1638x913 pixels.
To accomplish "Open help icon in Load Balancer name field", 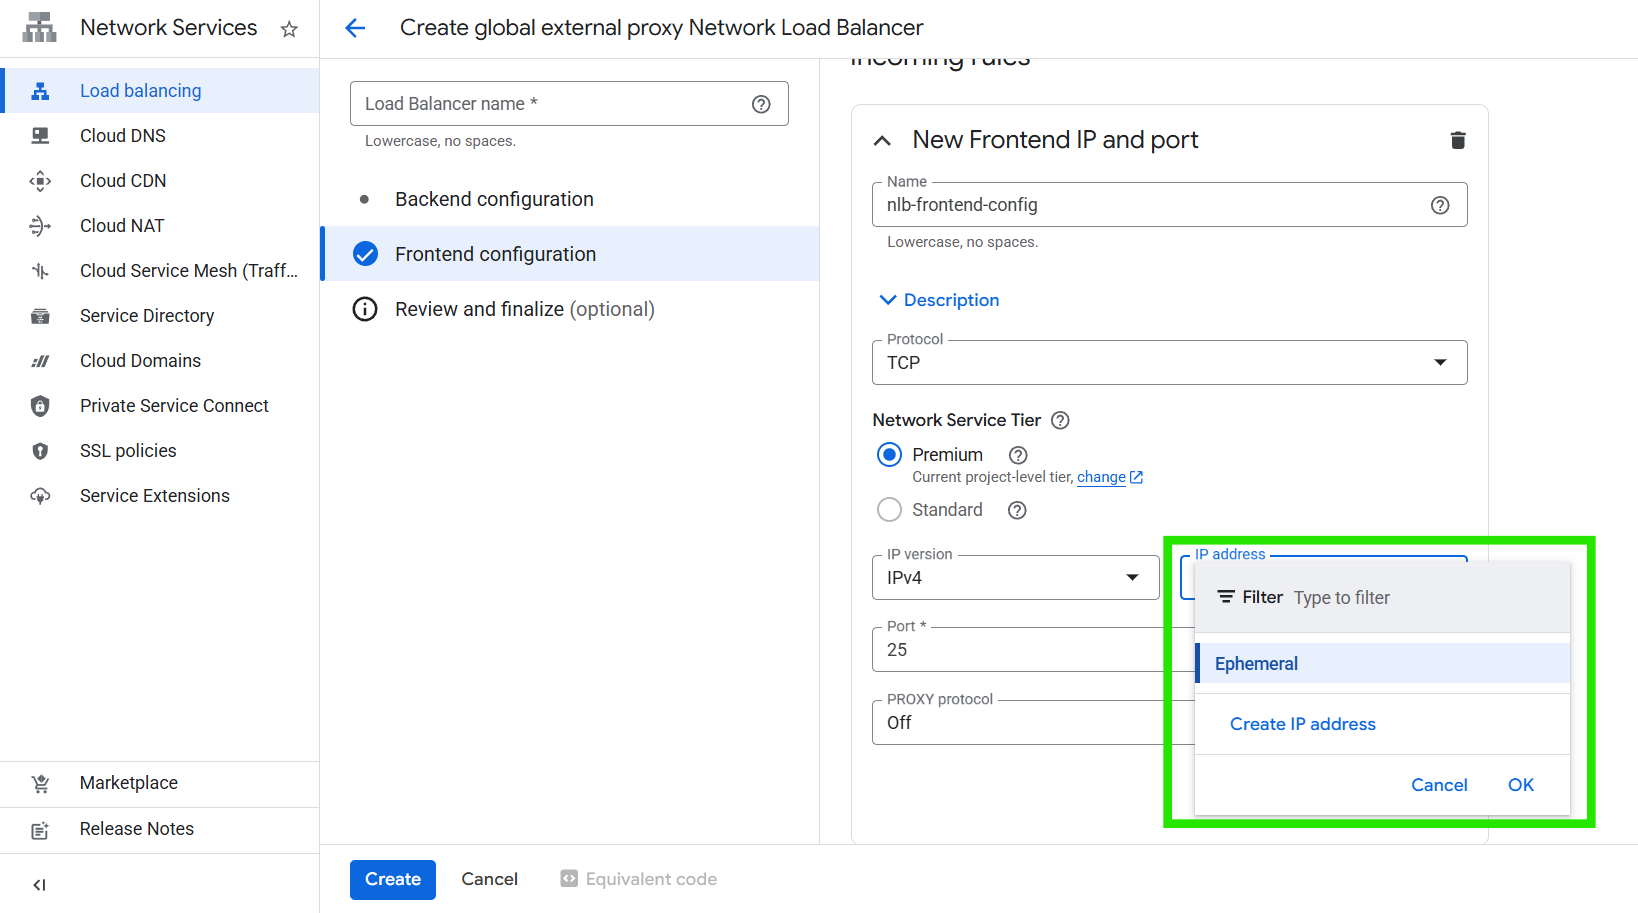I will tap(761, 104).
